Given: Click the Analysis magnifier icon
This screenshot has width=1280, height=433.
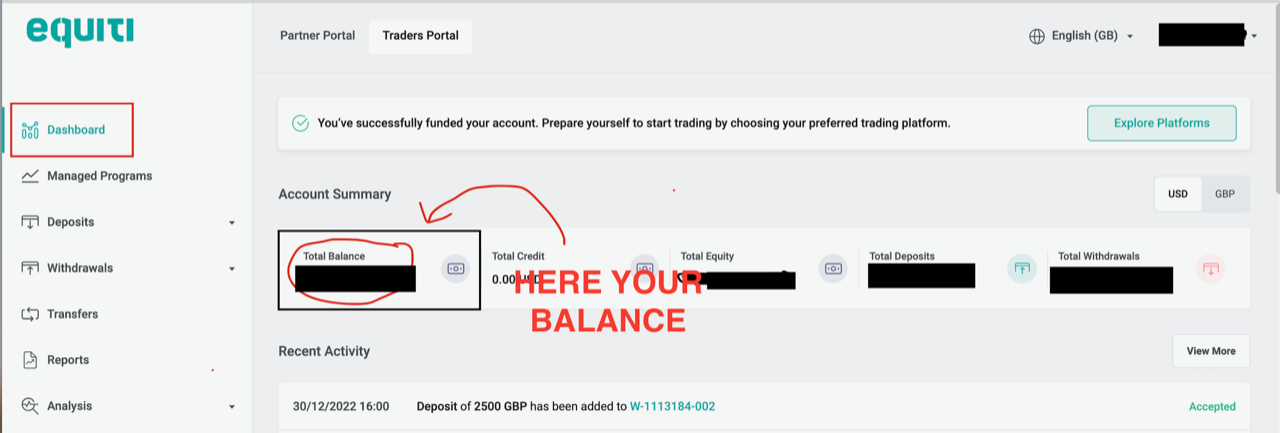Looking at the screenshot, I should tap(30, 406).
